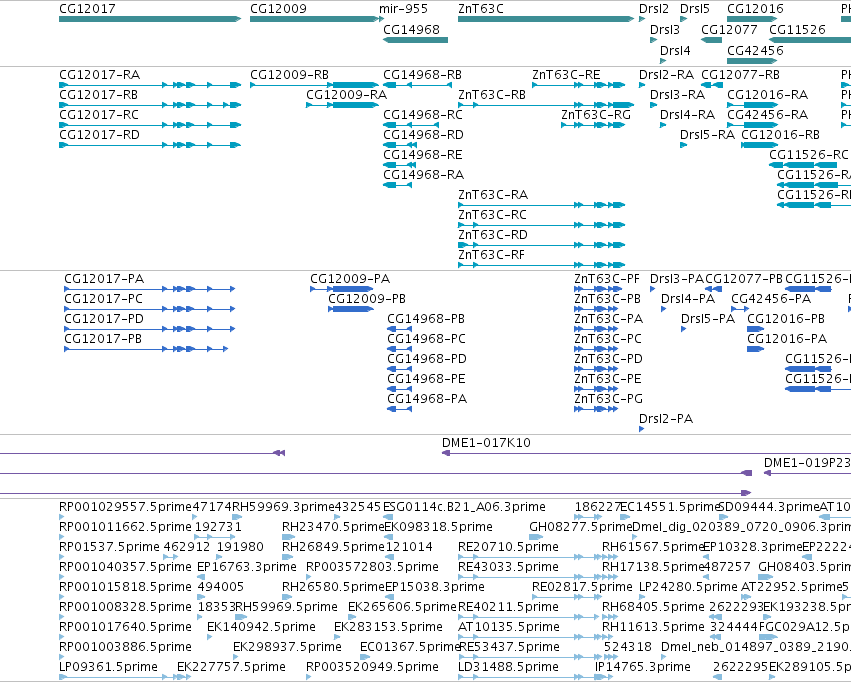Click the Drsl5 gene label
The width and height of the screenshot is (851, 682).
695,9
